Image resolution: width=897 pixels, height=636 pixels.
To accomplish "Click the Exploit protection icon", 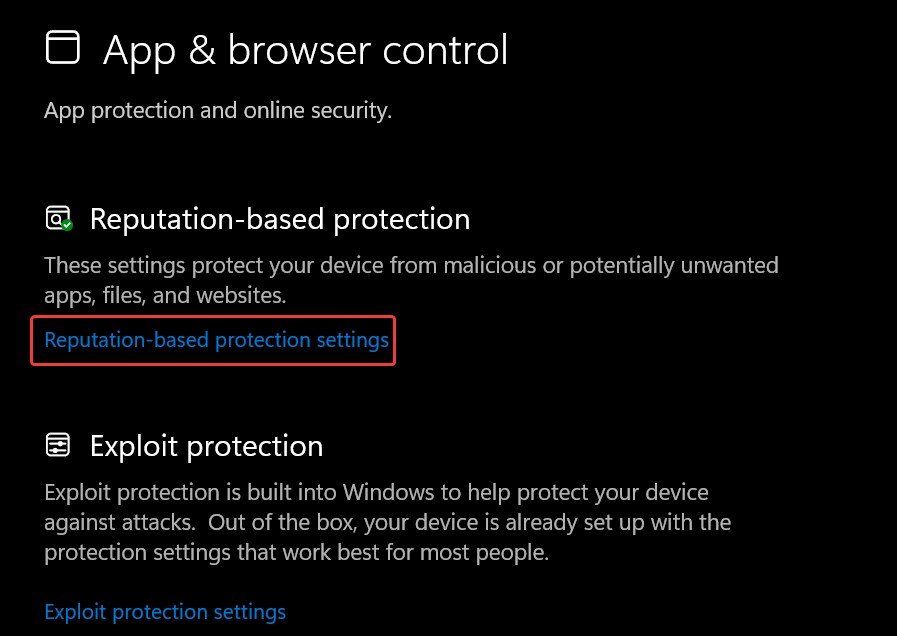I will [x=58, y=445].
